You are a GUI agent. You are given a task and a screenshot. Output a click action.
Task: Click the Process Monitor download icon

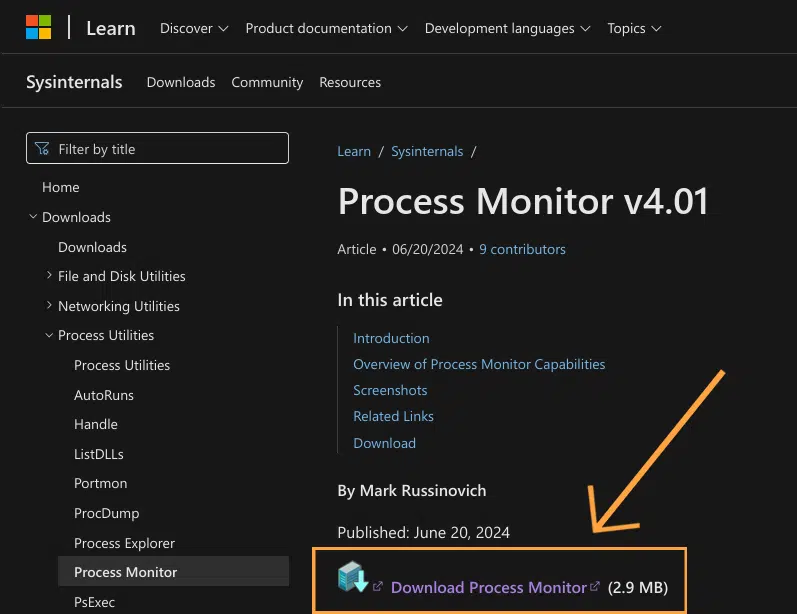(353, 577)
